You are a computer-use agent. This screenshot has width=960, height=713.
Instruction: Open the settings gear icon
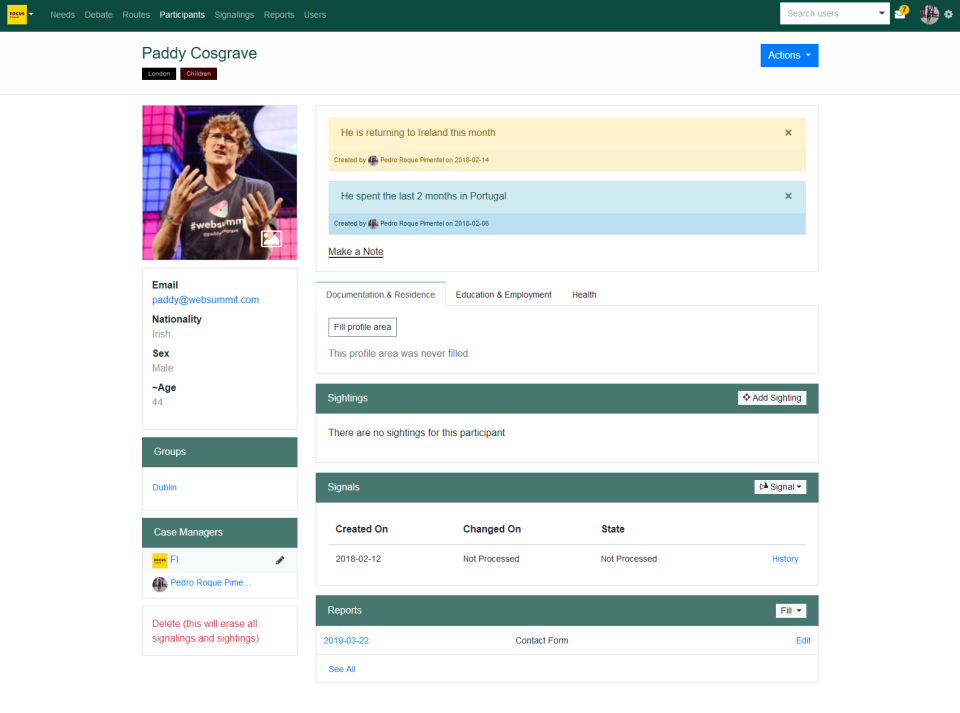(x=948, y=14)
